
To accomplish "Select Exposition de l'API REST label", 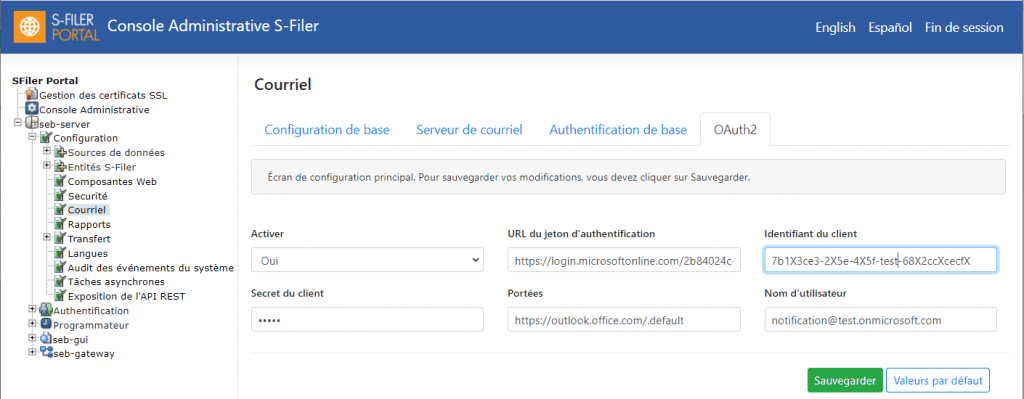I will point(127,296).
